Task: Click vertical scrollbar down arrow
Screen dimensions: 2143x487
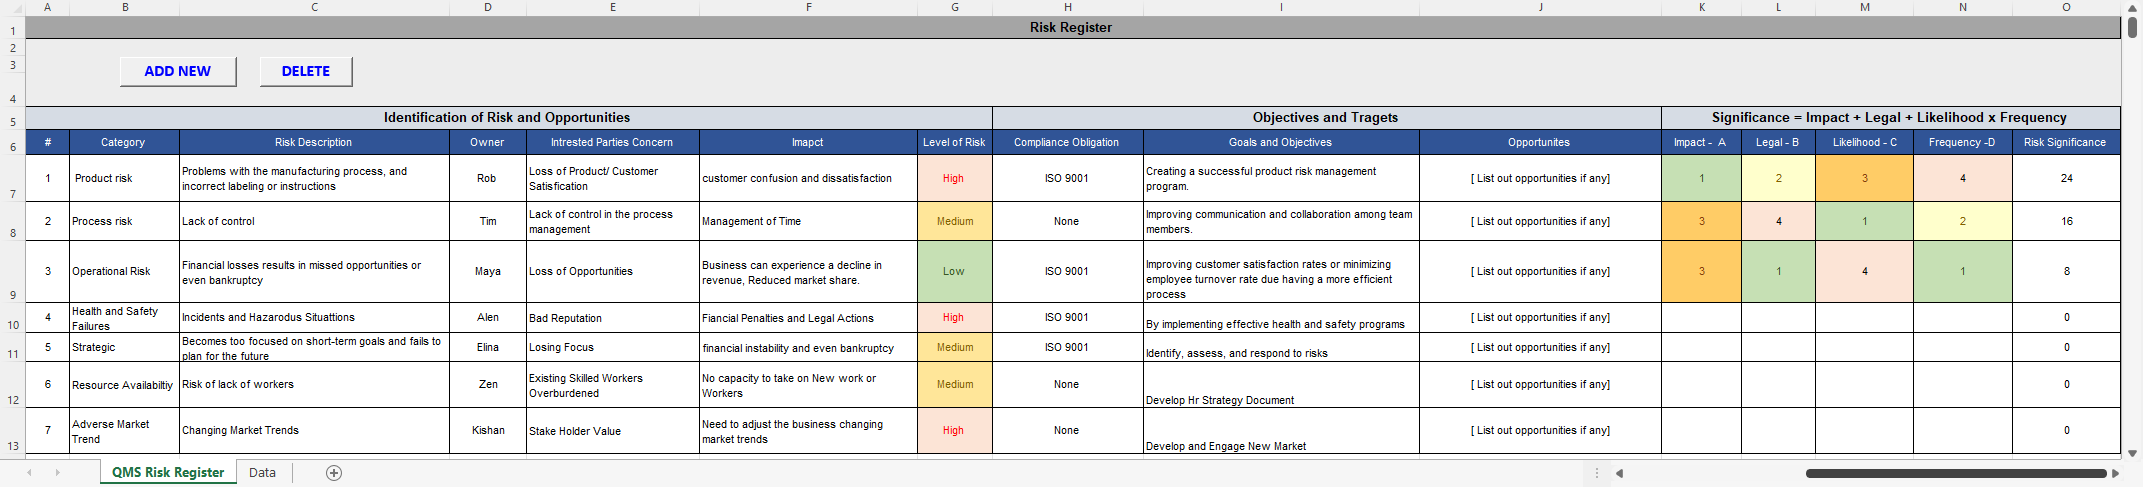Action: coord(2132,453)
